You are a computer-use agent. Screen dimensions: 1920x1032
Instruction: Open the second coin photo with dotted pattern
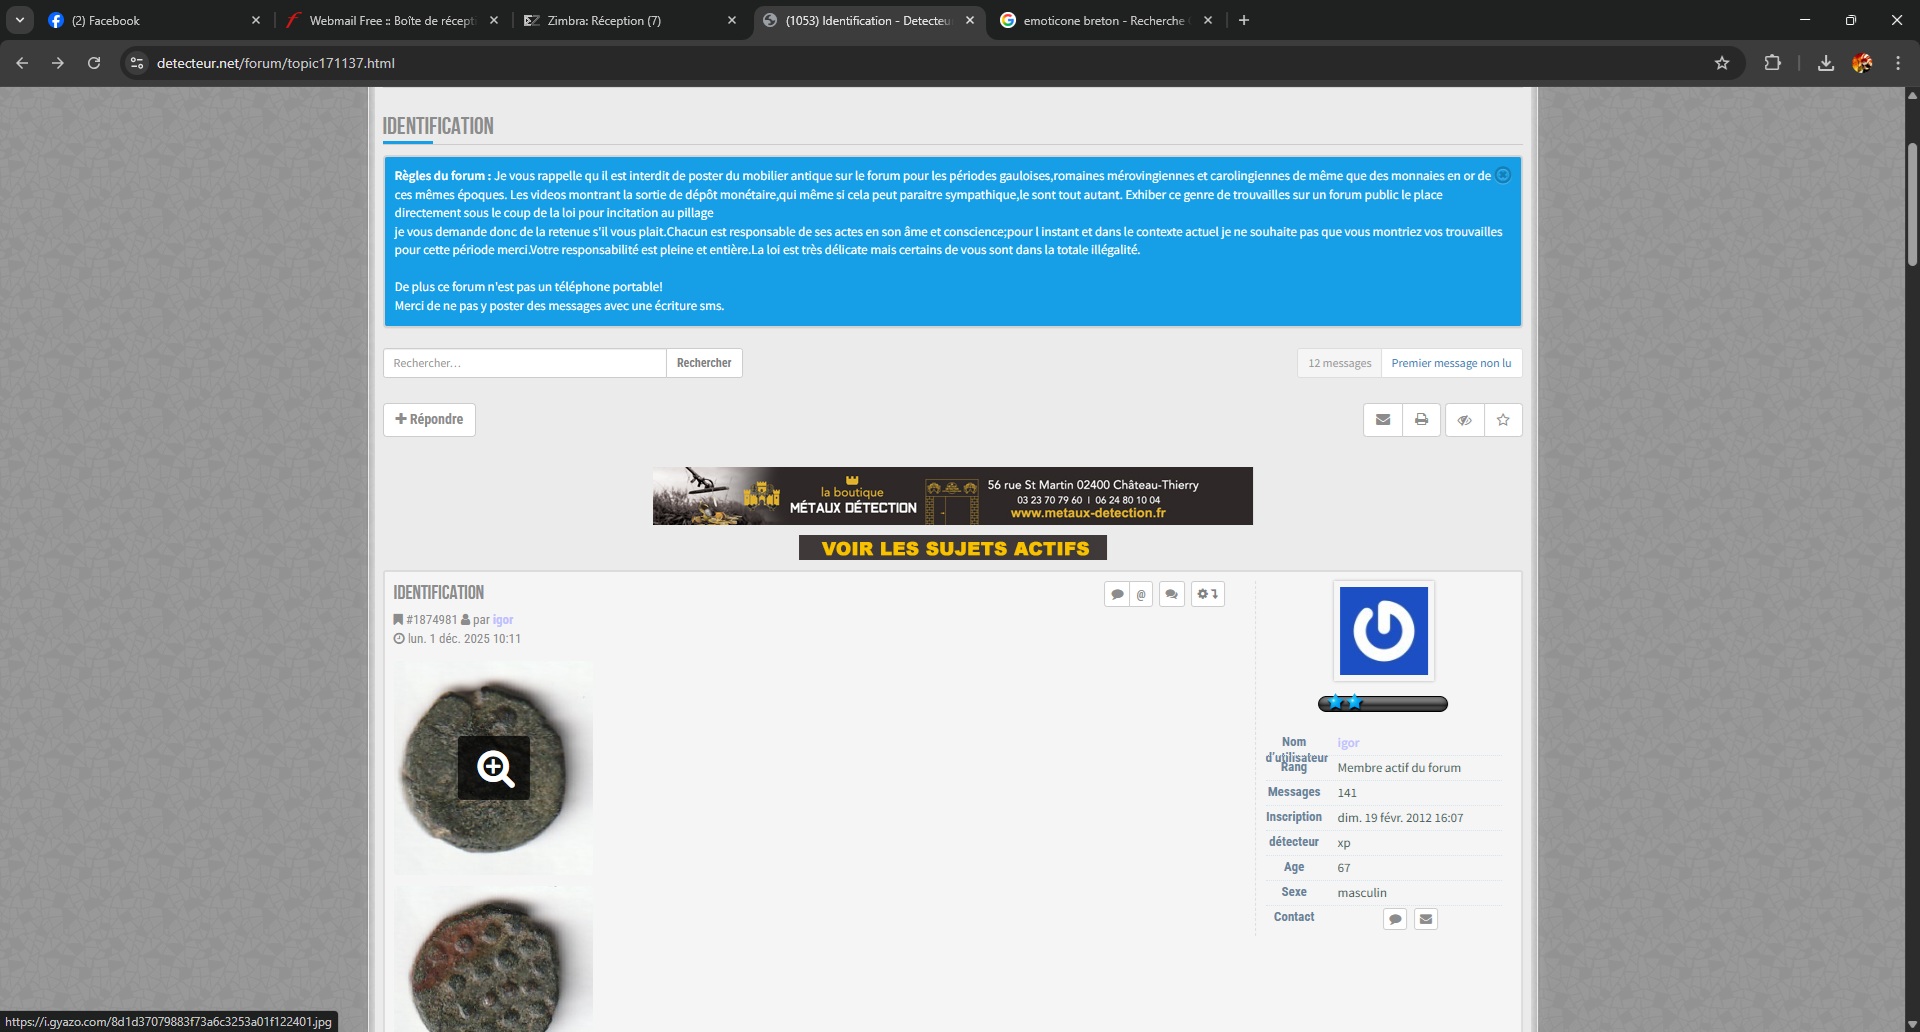pos(494,958)
